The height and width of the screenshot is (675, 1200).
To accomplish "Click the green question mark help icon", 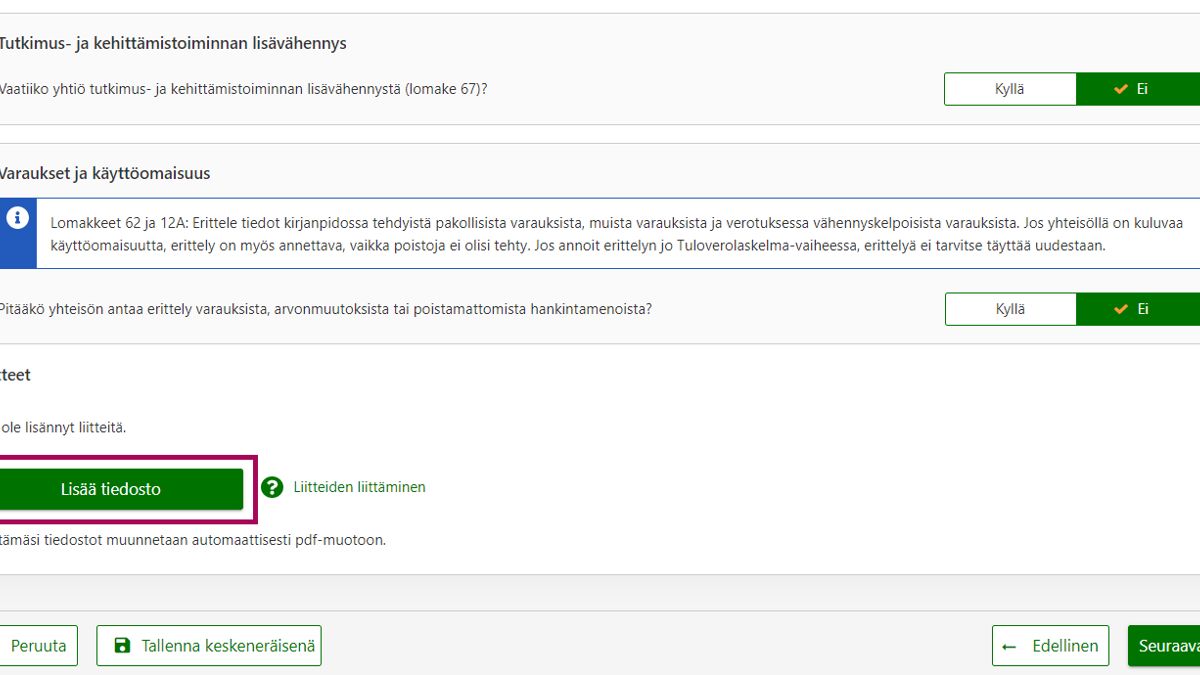I will 272,487.
